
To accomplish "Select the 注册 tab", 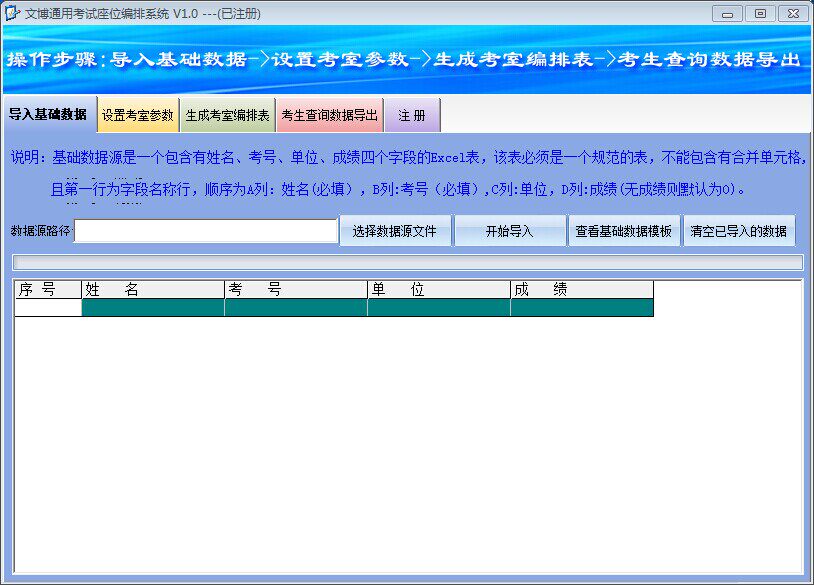I will (x=412, y=115).
